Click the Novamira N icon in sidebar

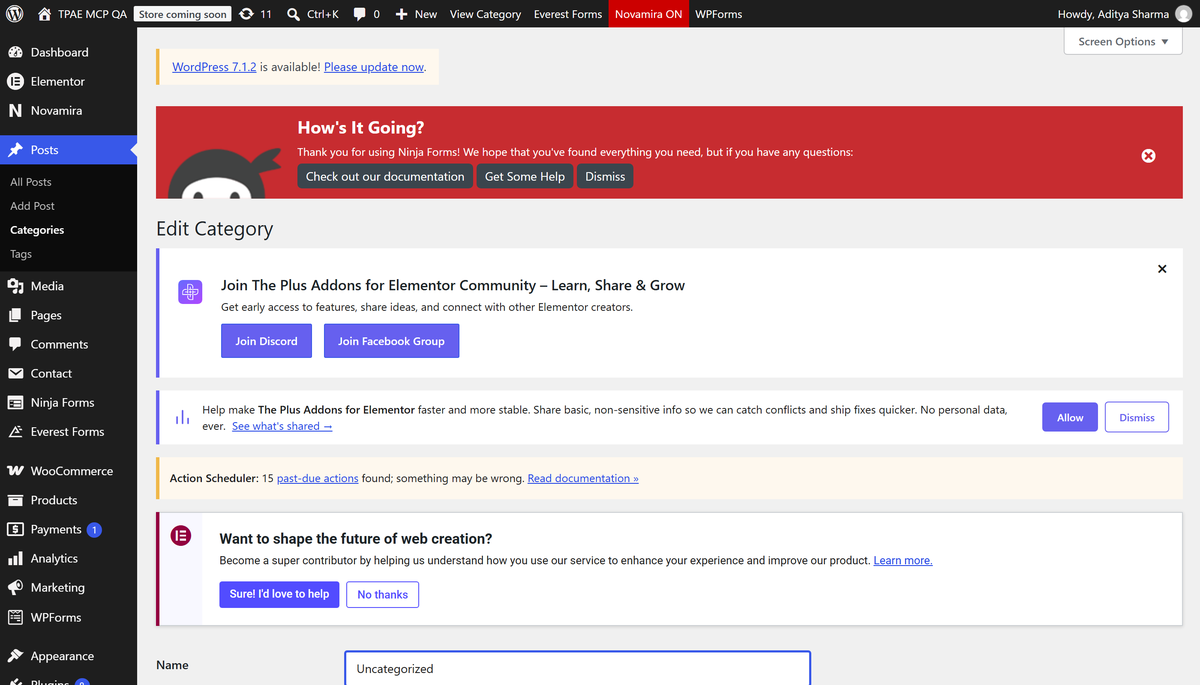(x=15, y=111)
